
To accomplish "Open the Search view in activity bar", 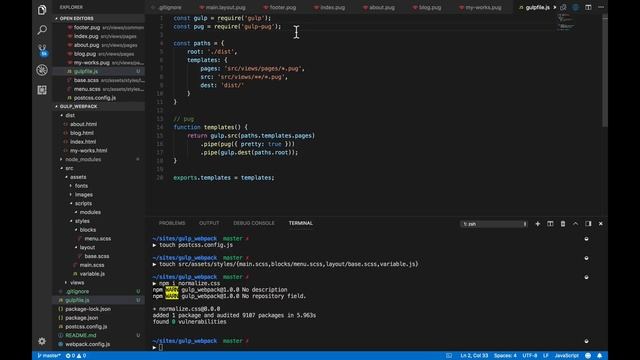I will (x=42, y=30).
